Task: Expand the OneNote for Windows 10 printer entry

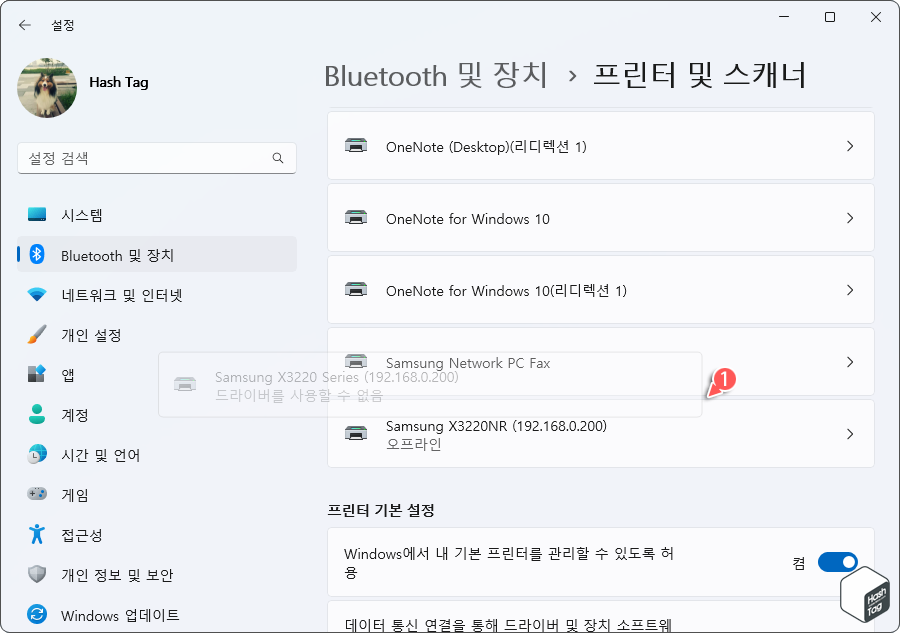Action: pyautogui.click(x=850, y=218)
